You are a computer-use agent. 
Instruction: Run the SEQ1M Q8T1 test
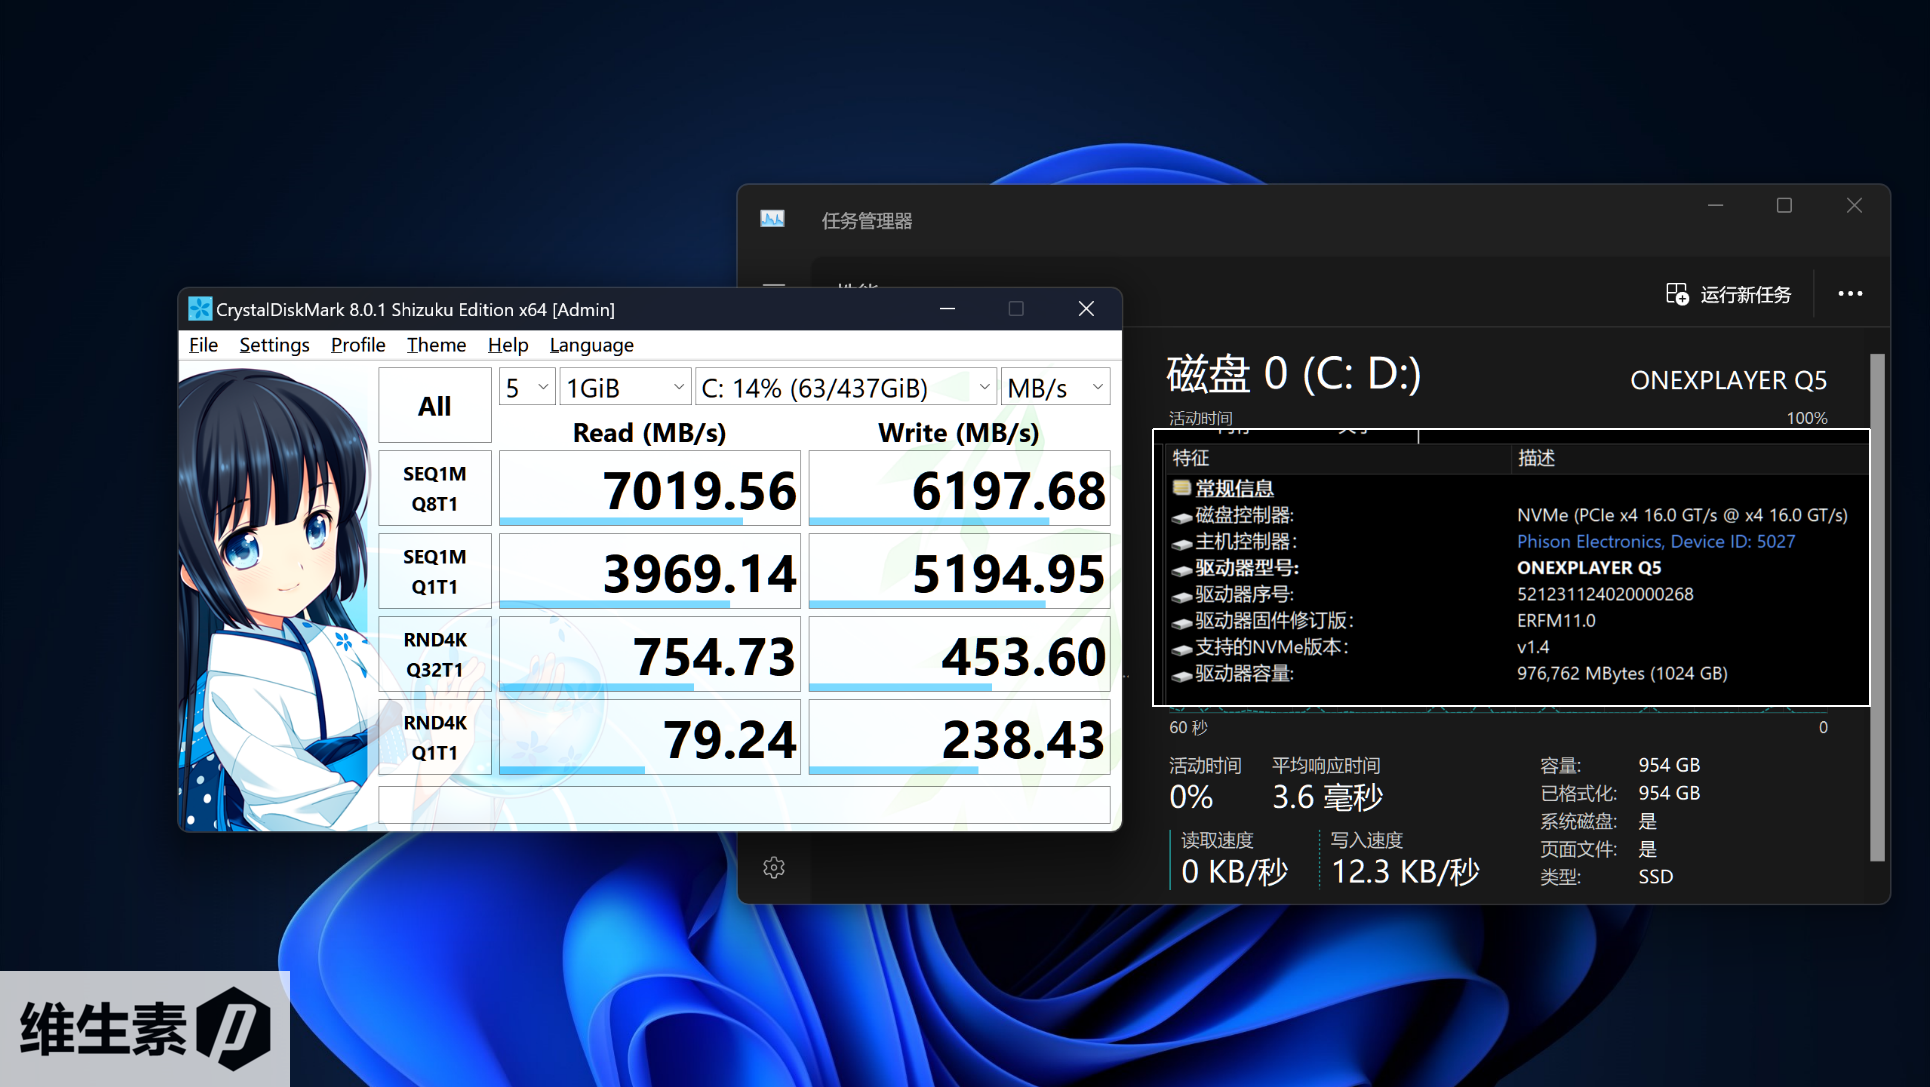[434, 489]
